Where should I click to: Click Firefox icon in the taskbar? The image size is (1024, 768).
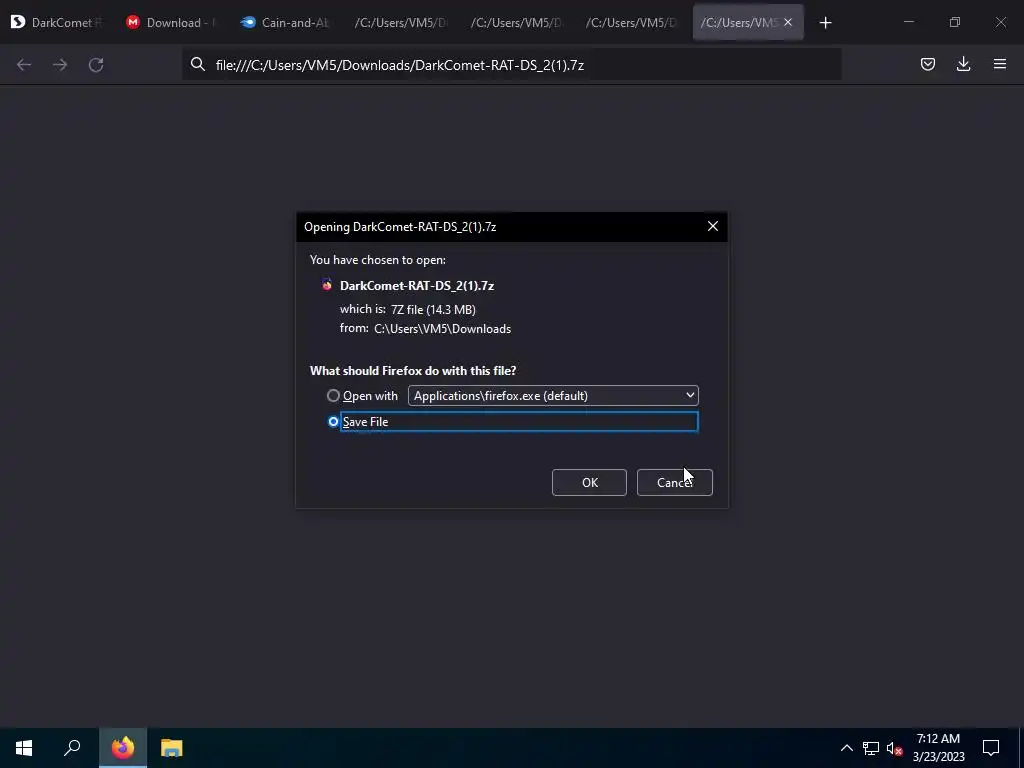pos(123,748)
